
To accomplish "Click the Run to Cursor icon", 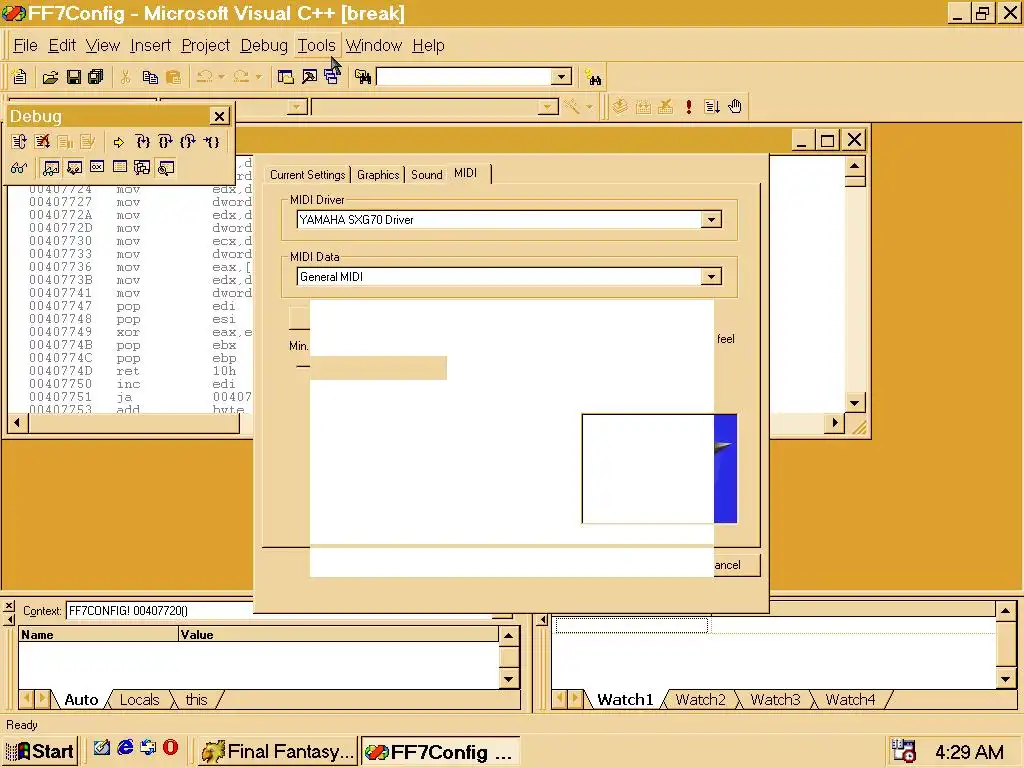I will pos(211,142).
